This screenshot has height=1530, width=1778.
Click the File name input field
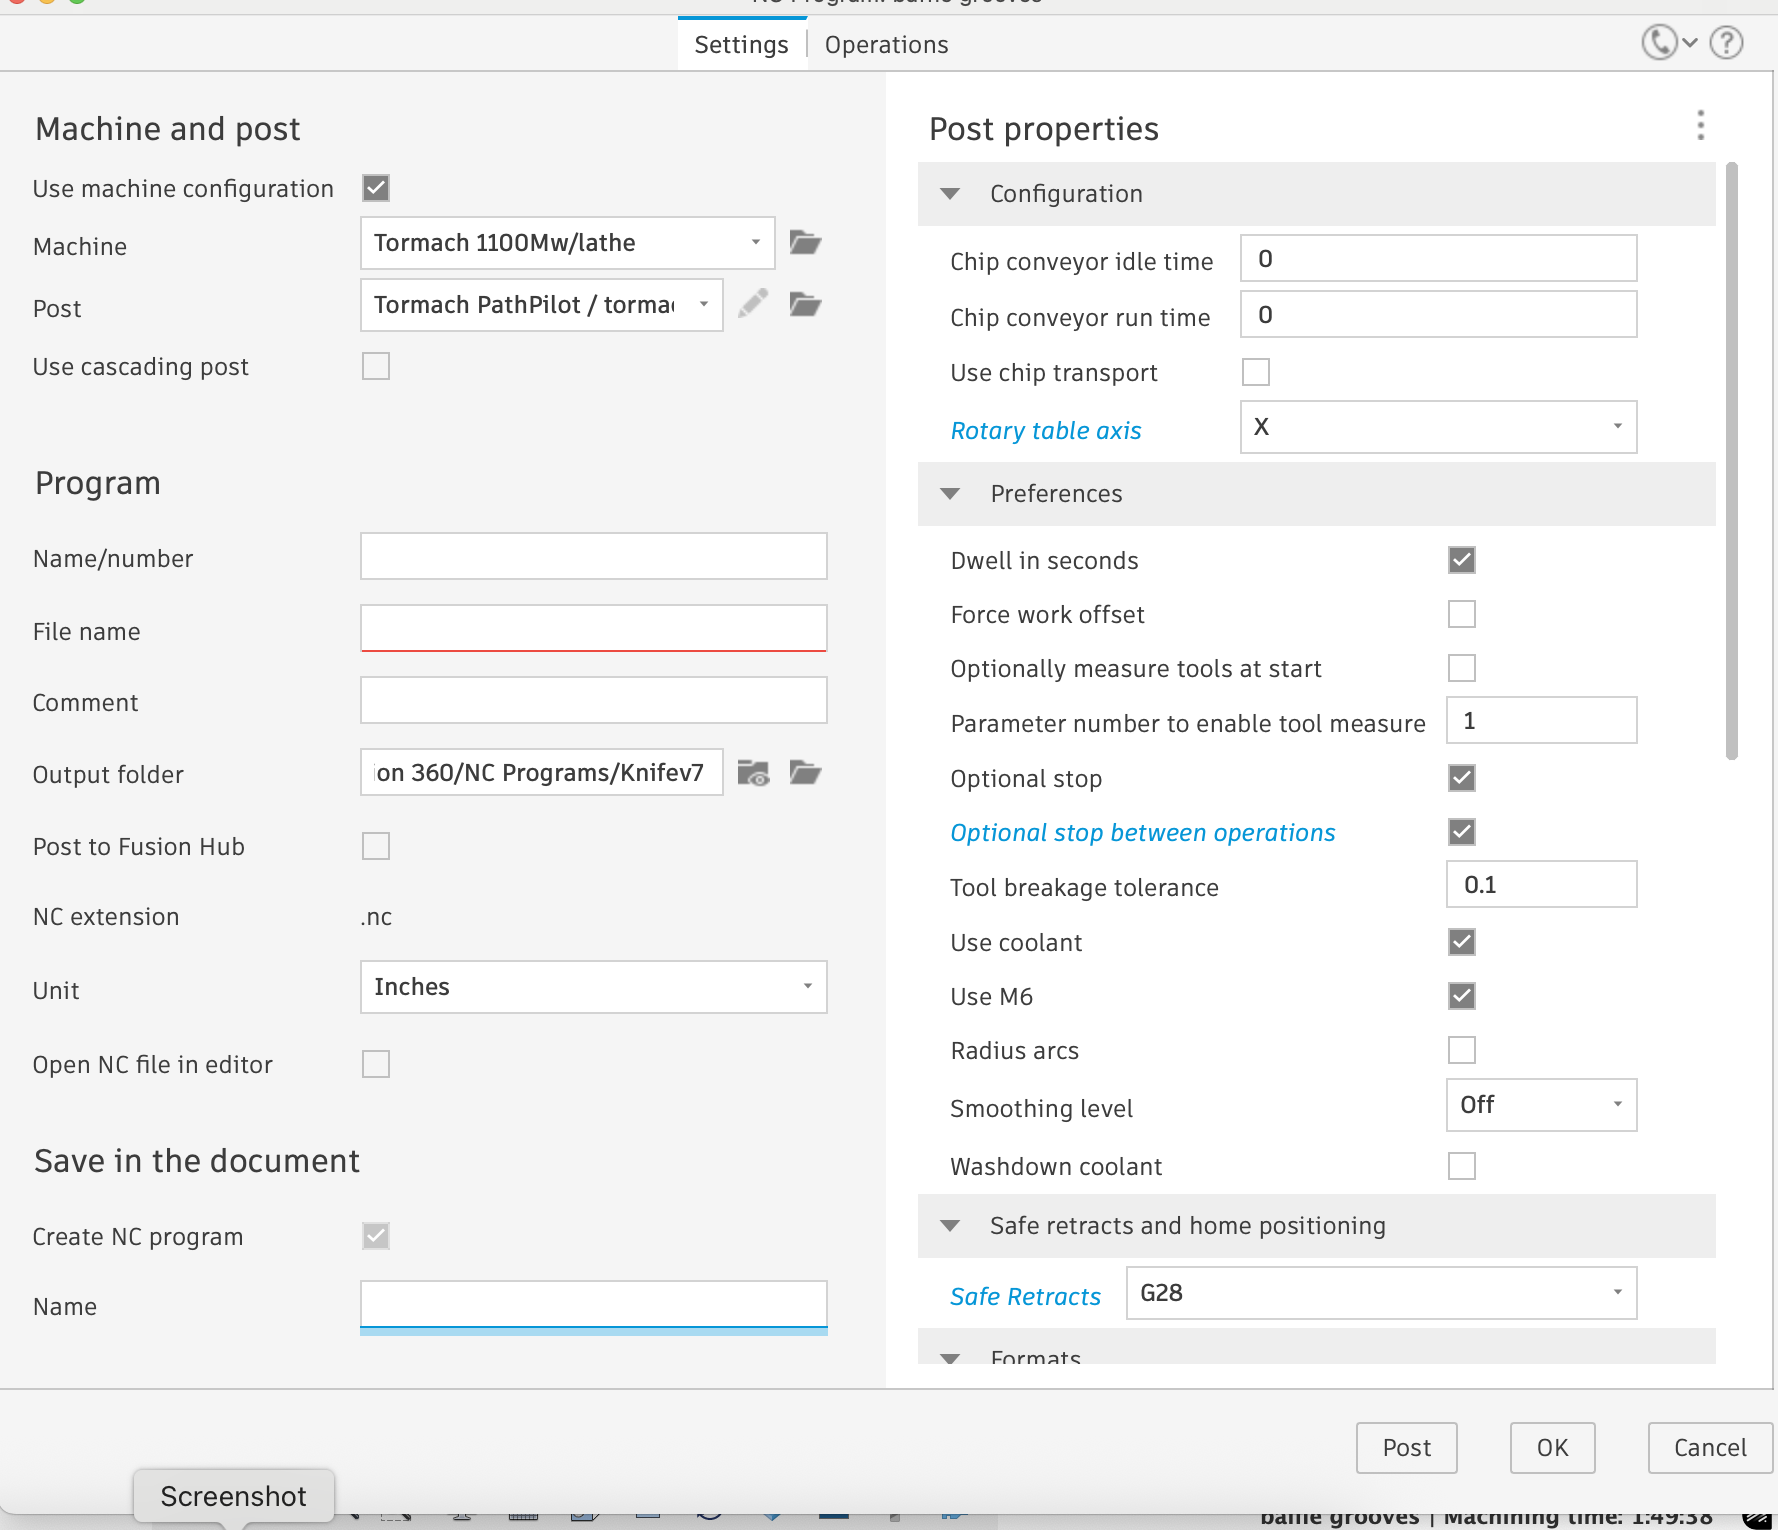[x=593, y=629]
